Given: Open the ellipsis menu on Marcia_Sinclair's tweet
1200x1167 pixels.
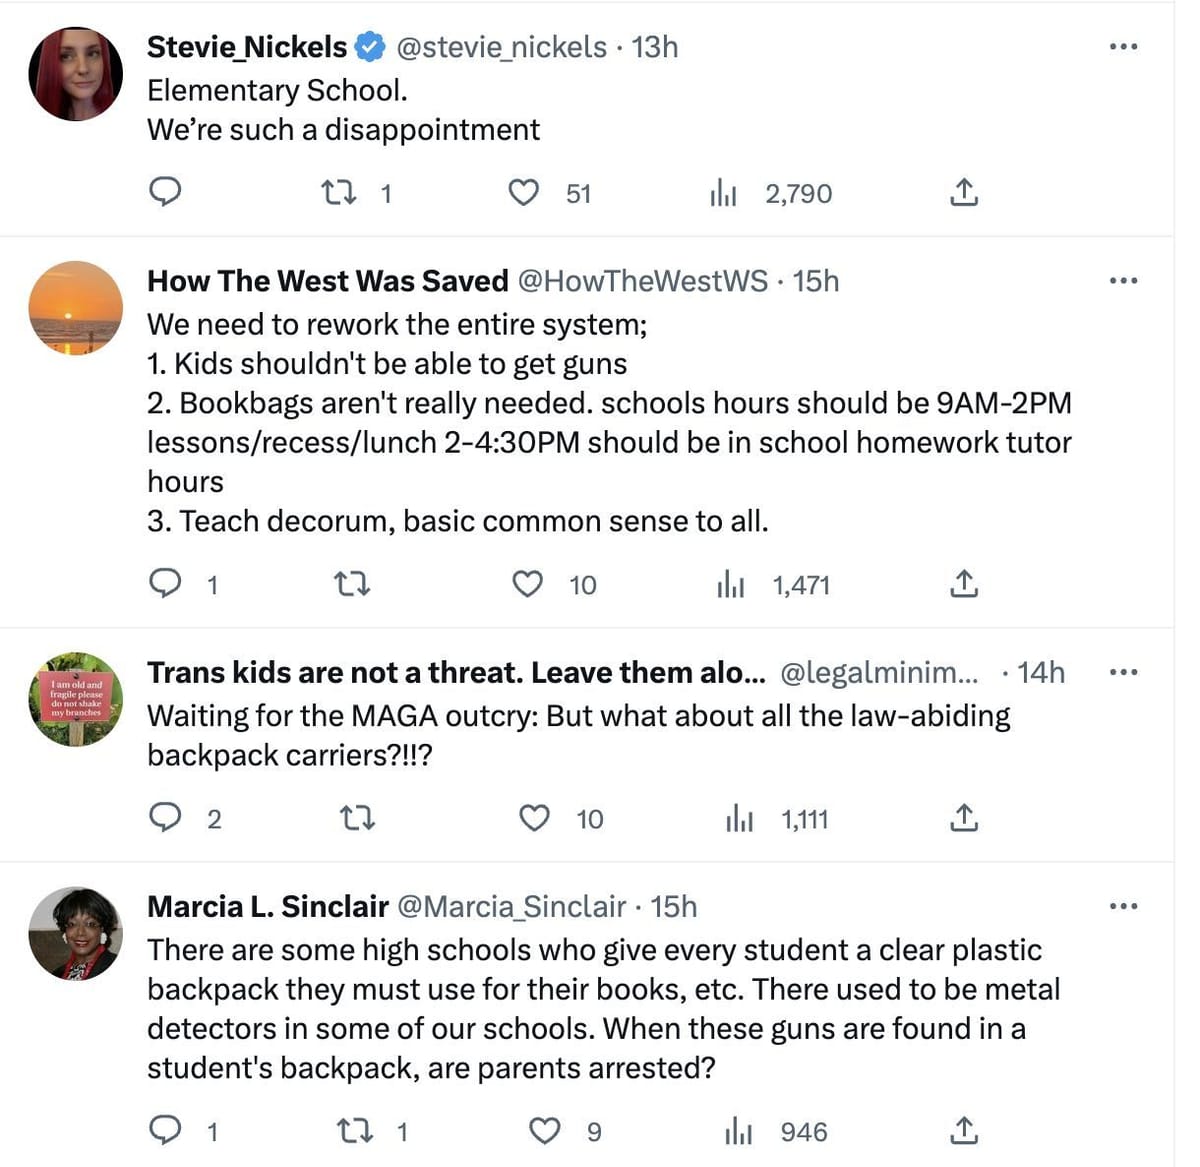Looking at the screenshot, I should click(x=1123, y=905).
